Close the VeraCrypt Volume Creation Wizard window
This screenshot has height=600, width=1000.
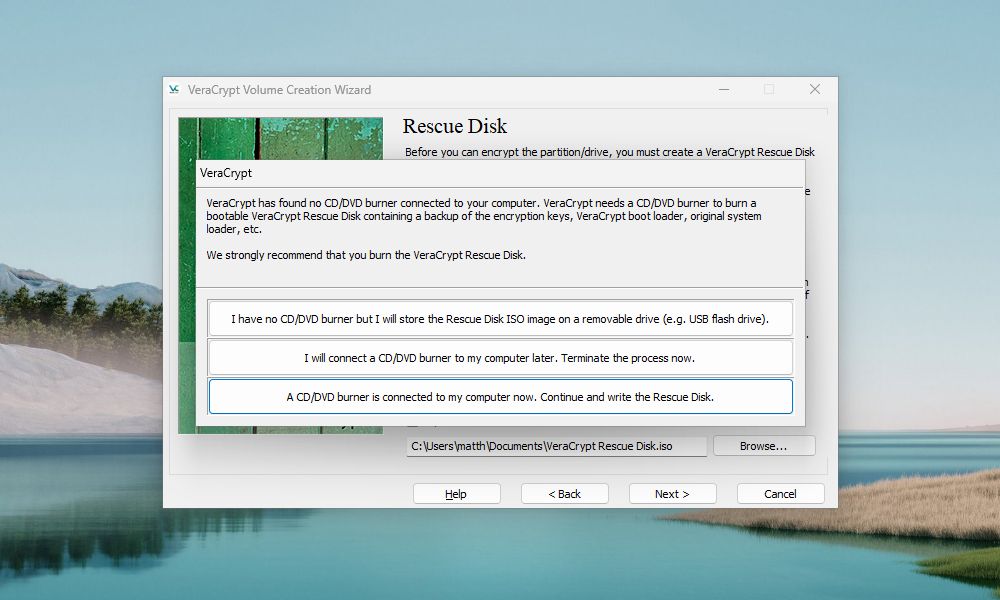tap(814, 89)
